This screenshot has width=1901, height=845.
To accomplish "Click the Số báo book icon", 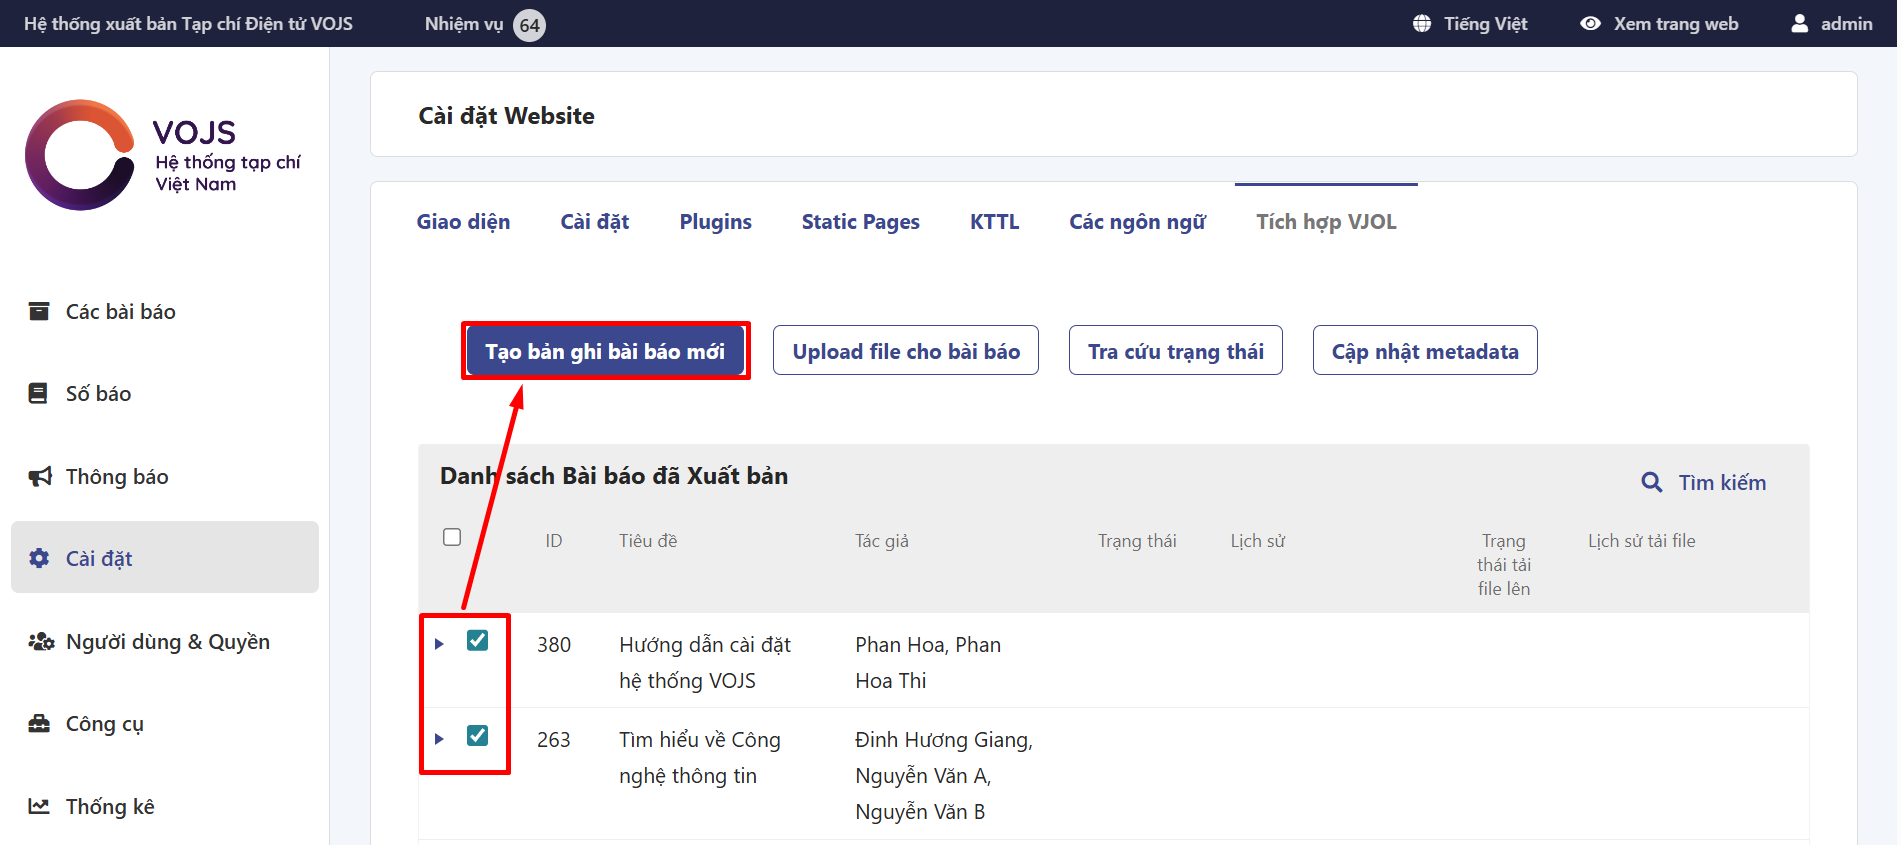I will tap(38, 393).
